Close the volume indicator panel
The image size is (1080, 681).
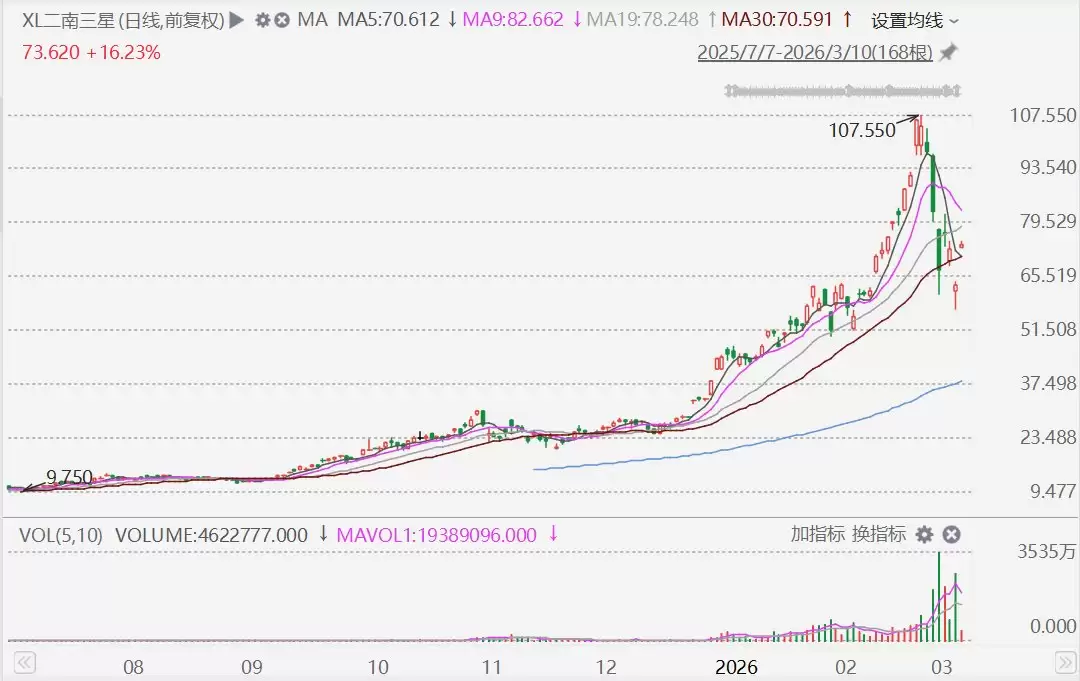(951, 535)
